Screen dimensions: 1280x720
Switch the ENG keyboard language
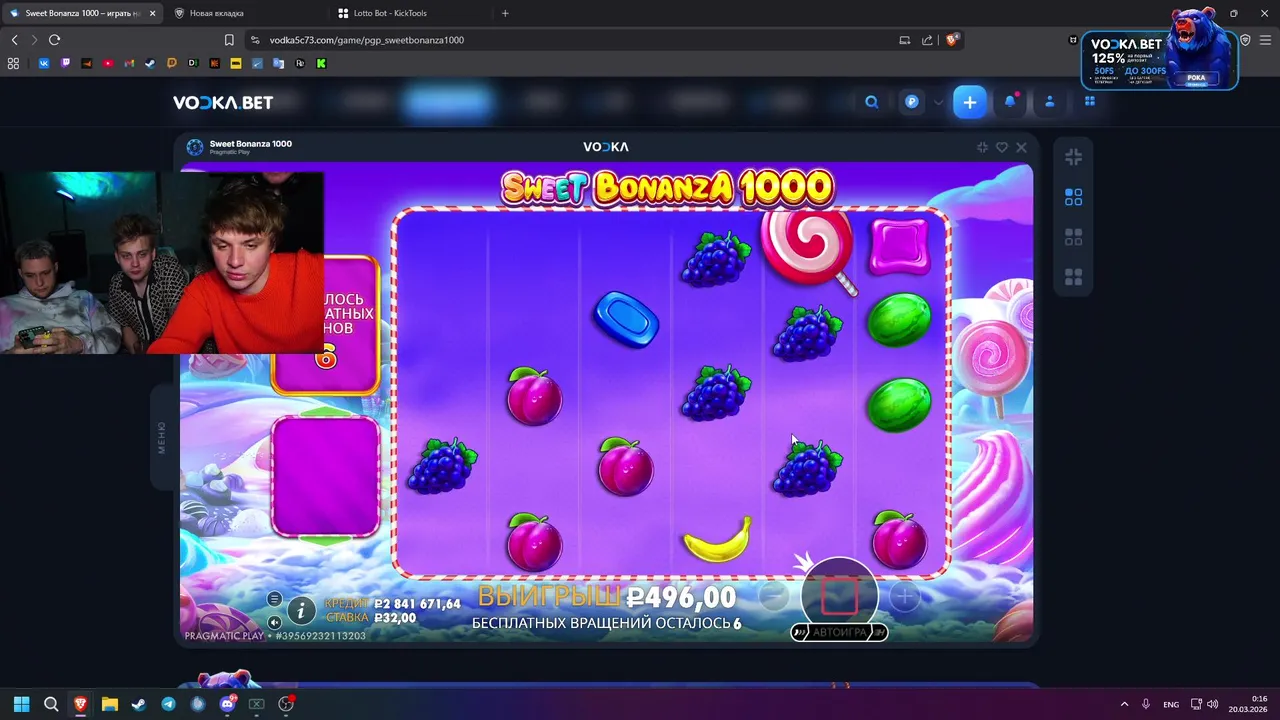(1171, 704)
